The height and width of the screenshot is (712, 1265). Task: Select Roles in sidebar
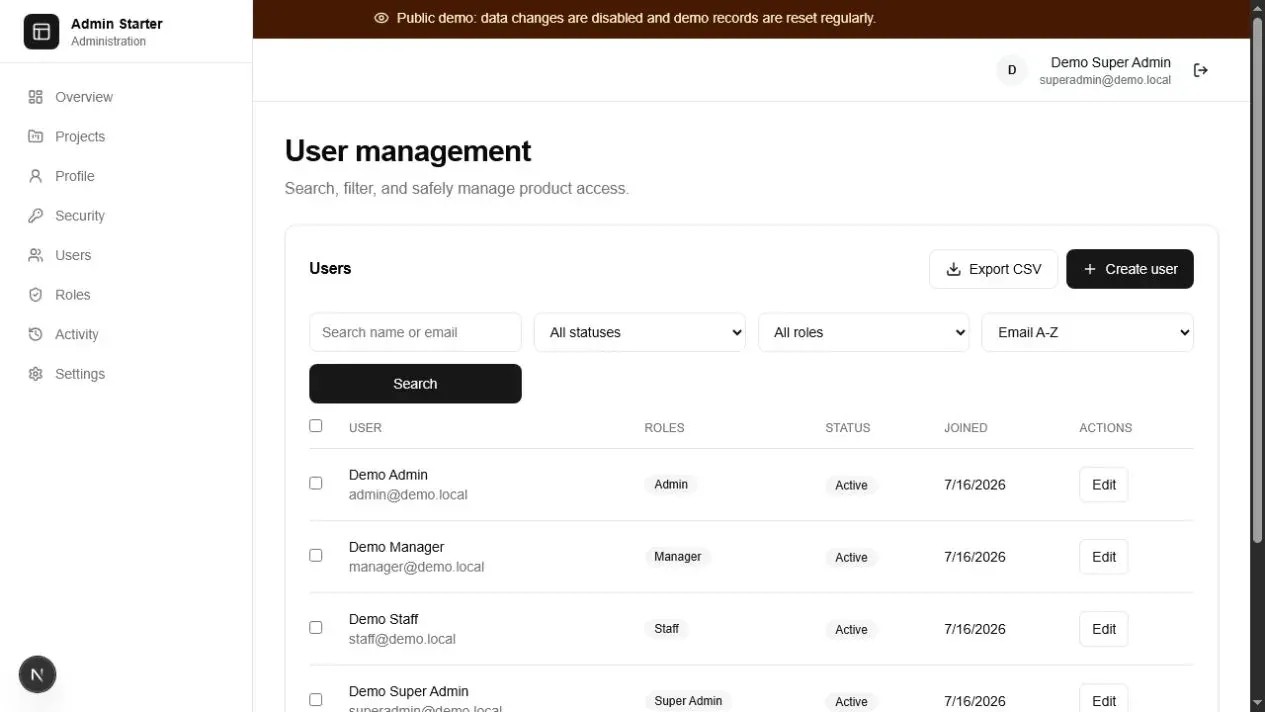[126, 295]
